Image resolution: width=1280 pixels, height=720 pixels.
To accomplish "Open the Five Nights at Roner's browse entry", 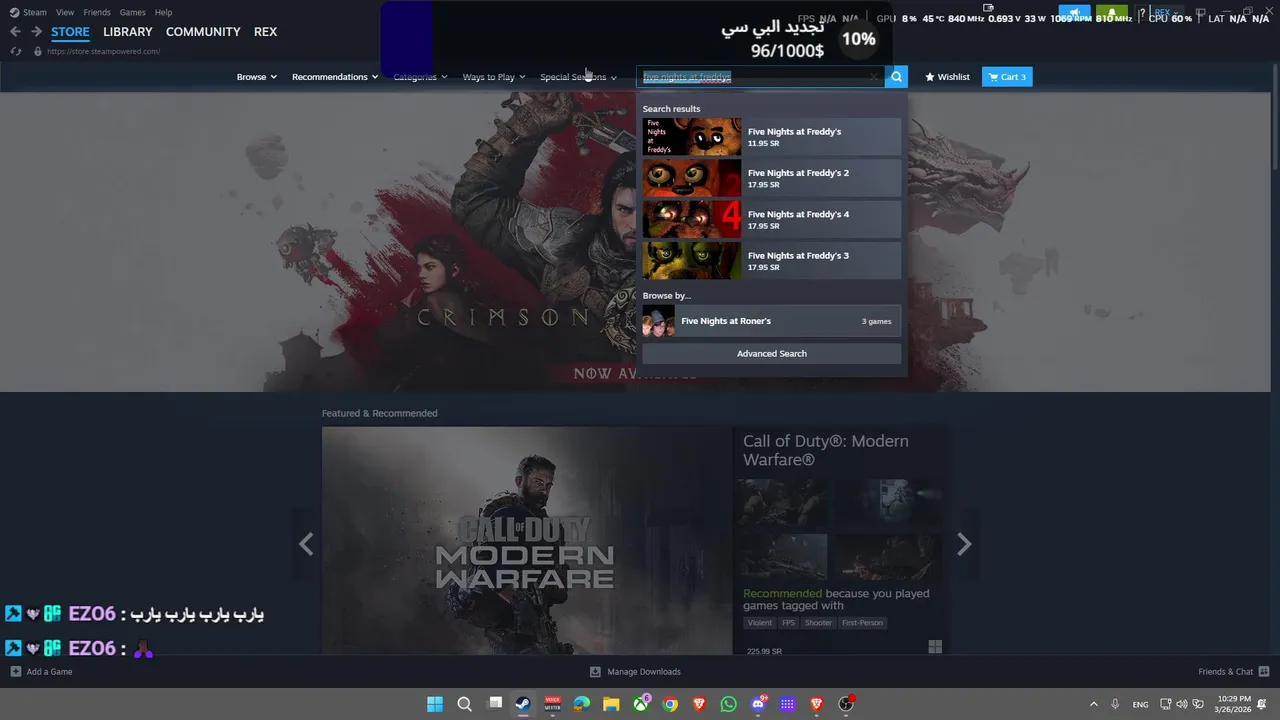I will point(772,321).
